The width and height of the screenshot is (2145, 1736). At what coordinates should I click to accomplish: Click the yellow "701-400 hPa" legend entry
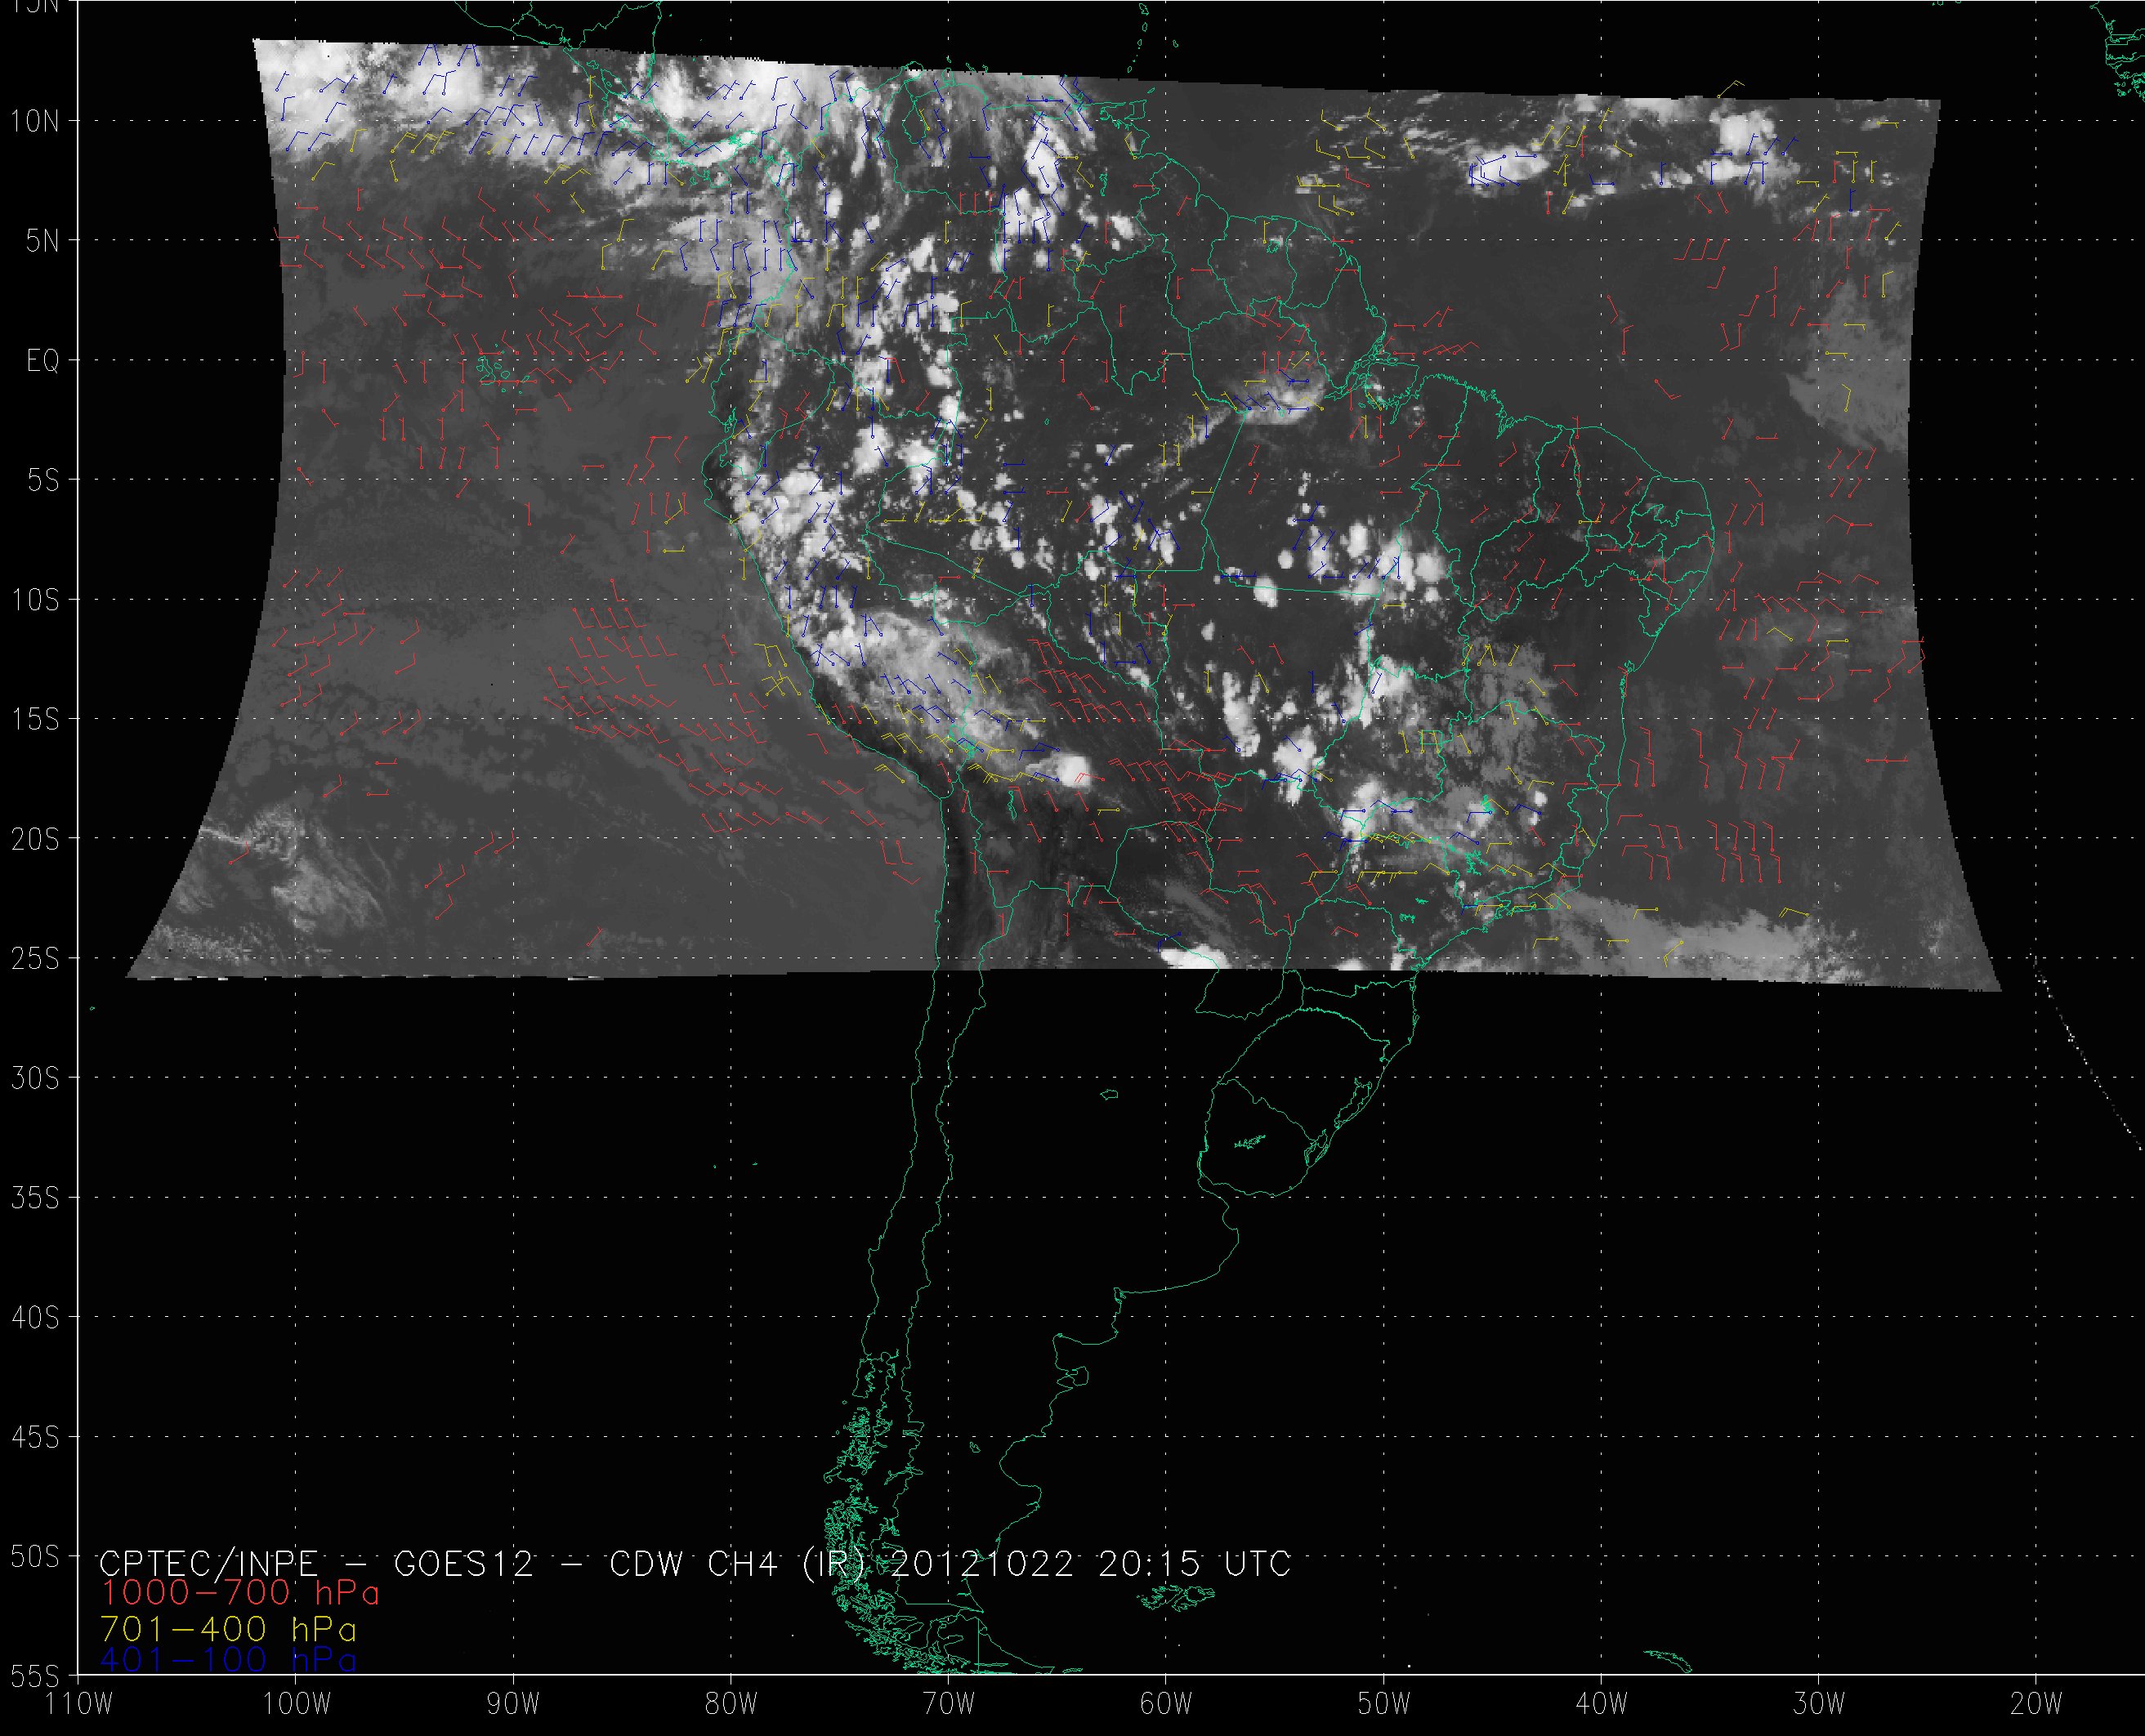pyautogui.click(x=228, y=1629)
